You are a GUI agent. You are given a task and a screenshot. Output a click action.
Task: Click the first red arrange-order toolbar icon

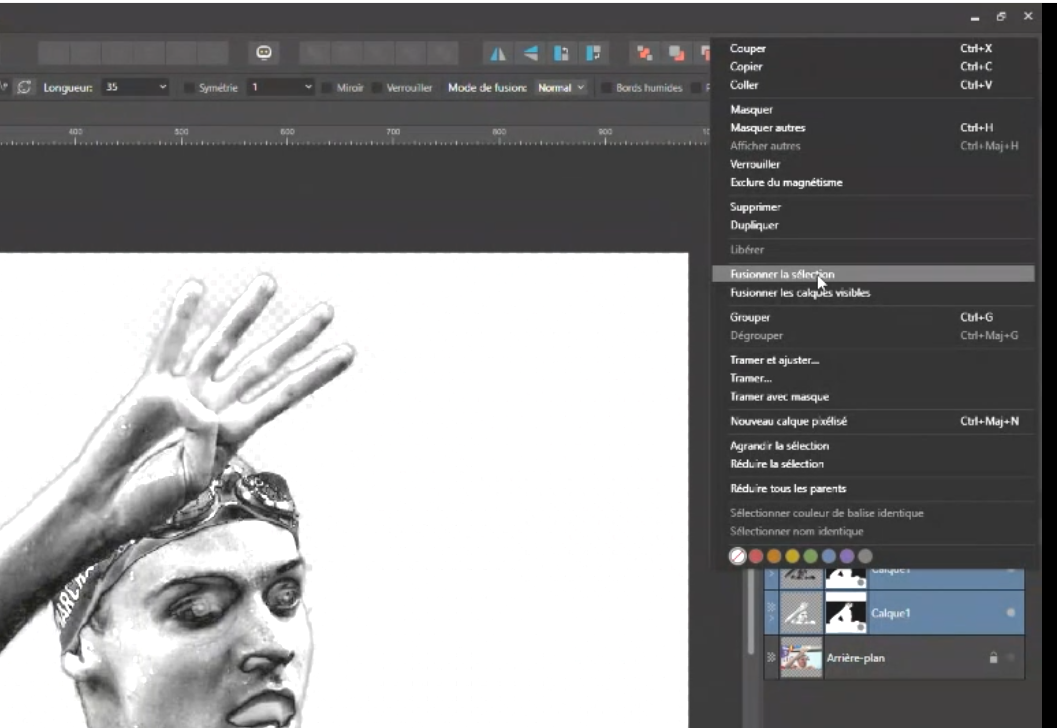(x=645, y=53)
